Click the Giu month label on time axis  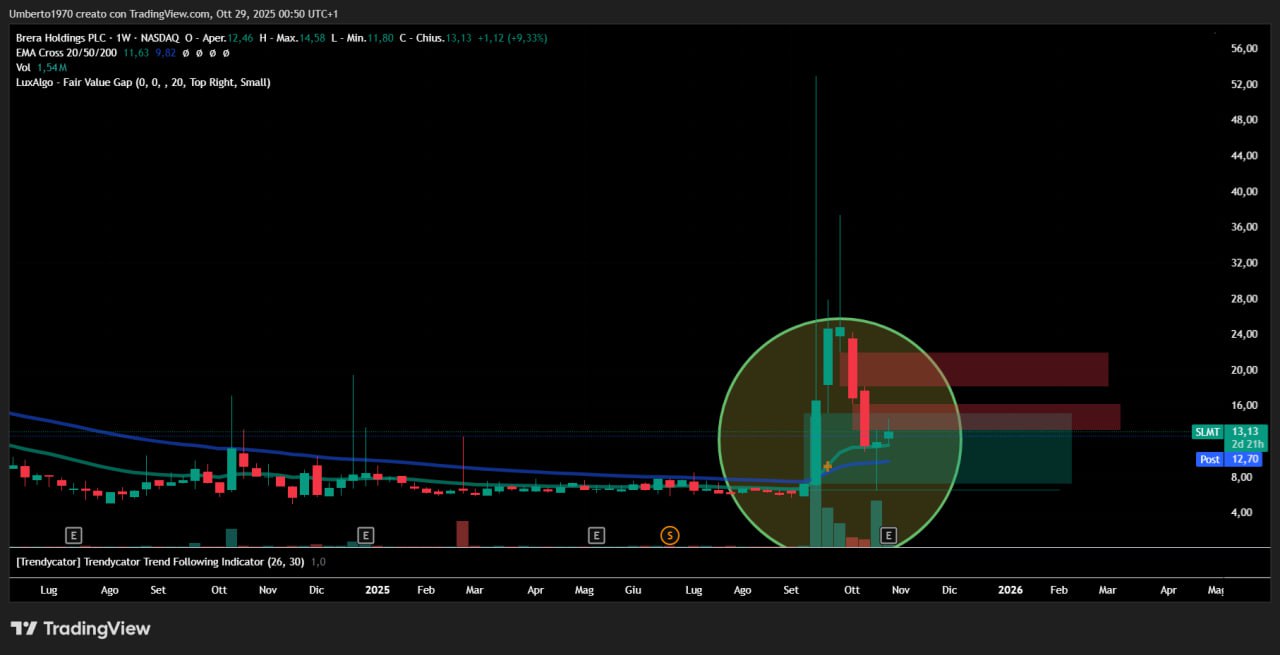(x=633, y=590)
